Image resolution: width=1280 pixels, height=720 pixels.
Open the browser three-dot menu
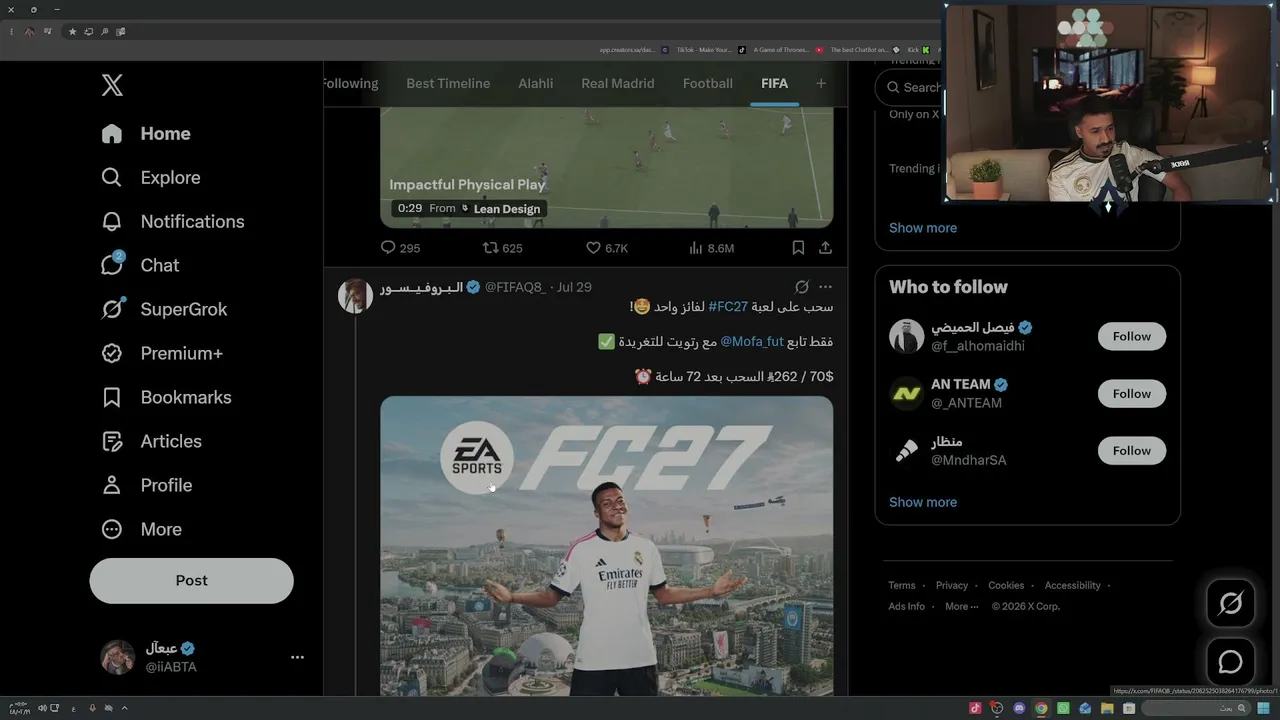[x=12, y=32]
